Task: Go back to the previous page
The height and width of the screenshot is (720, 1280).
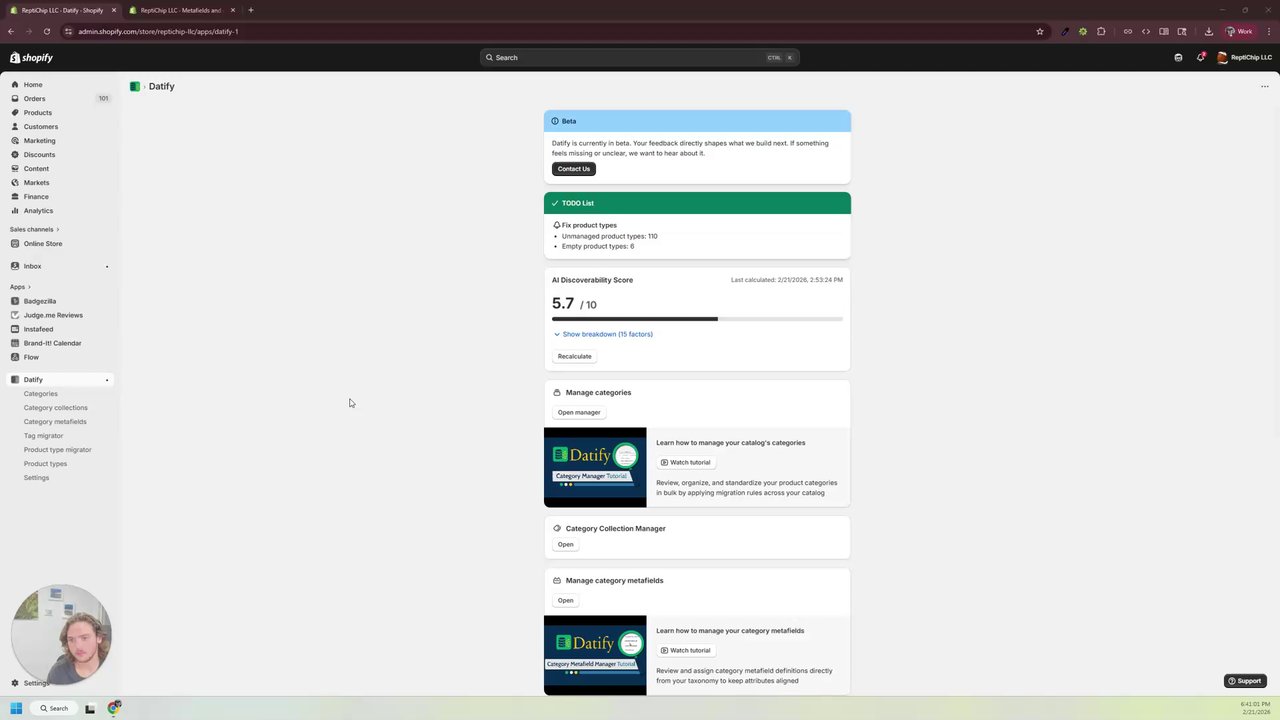Action: point(11,31)
